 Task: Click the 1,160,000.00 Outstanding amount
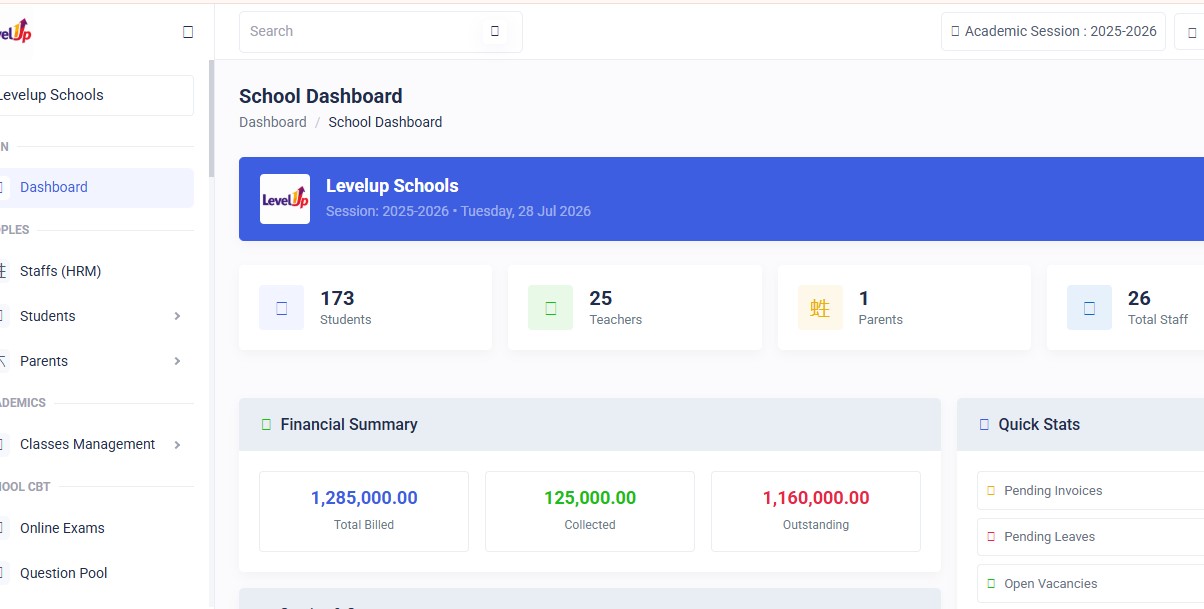(816, 498)
